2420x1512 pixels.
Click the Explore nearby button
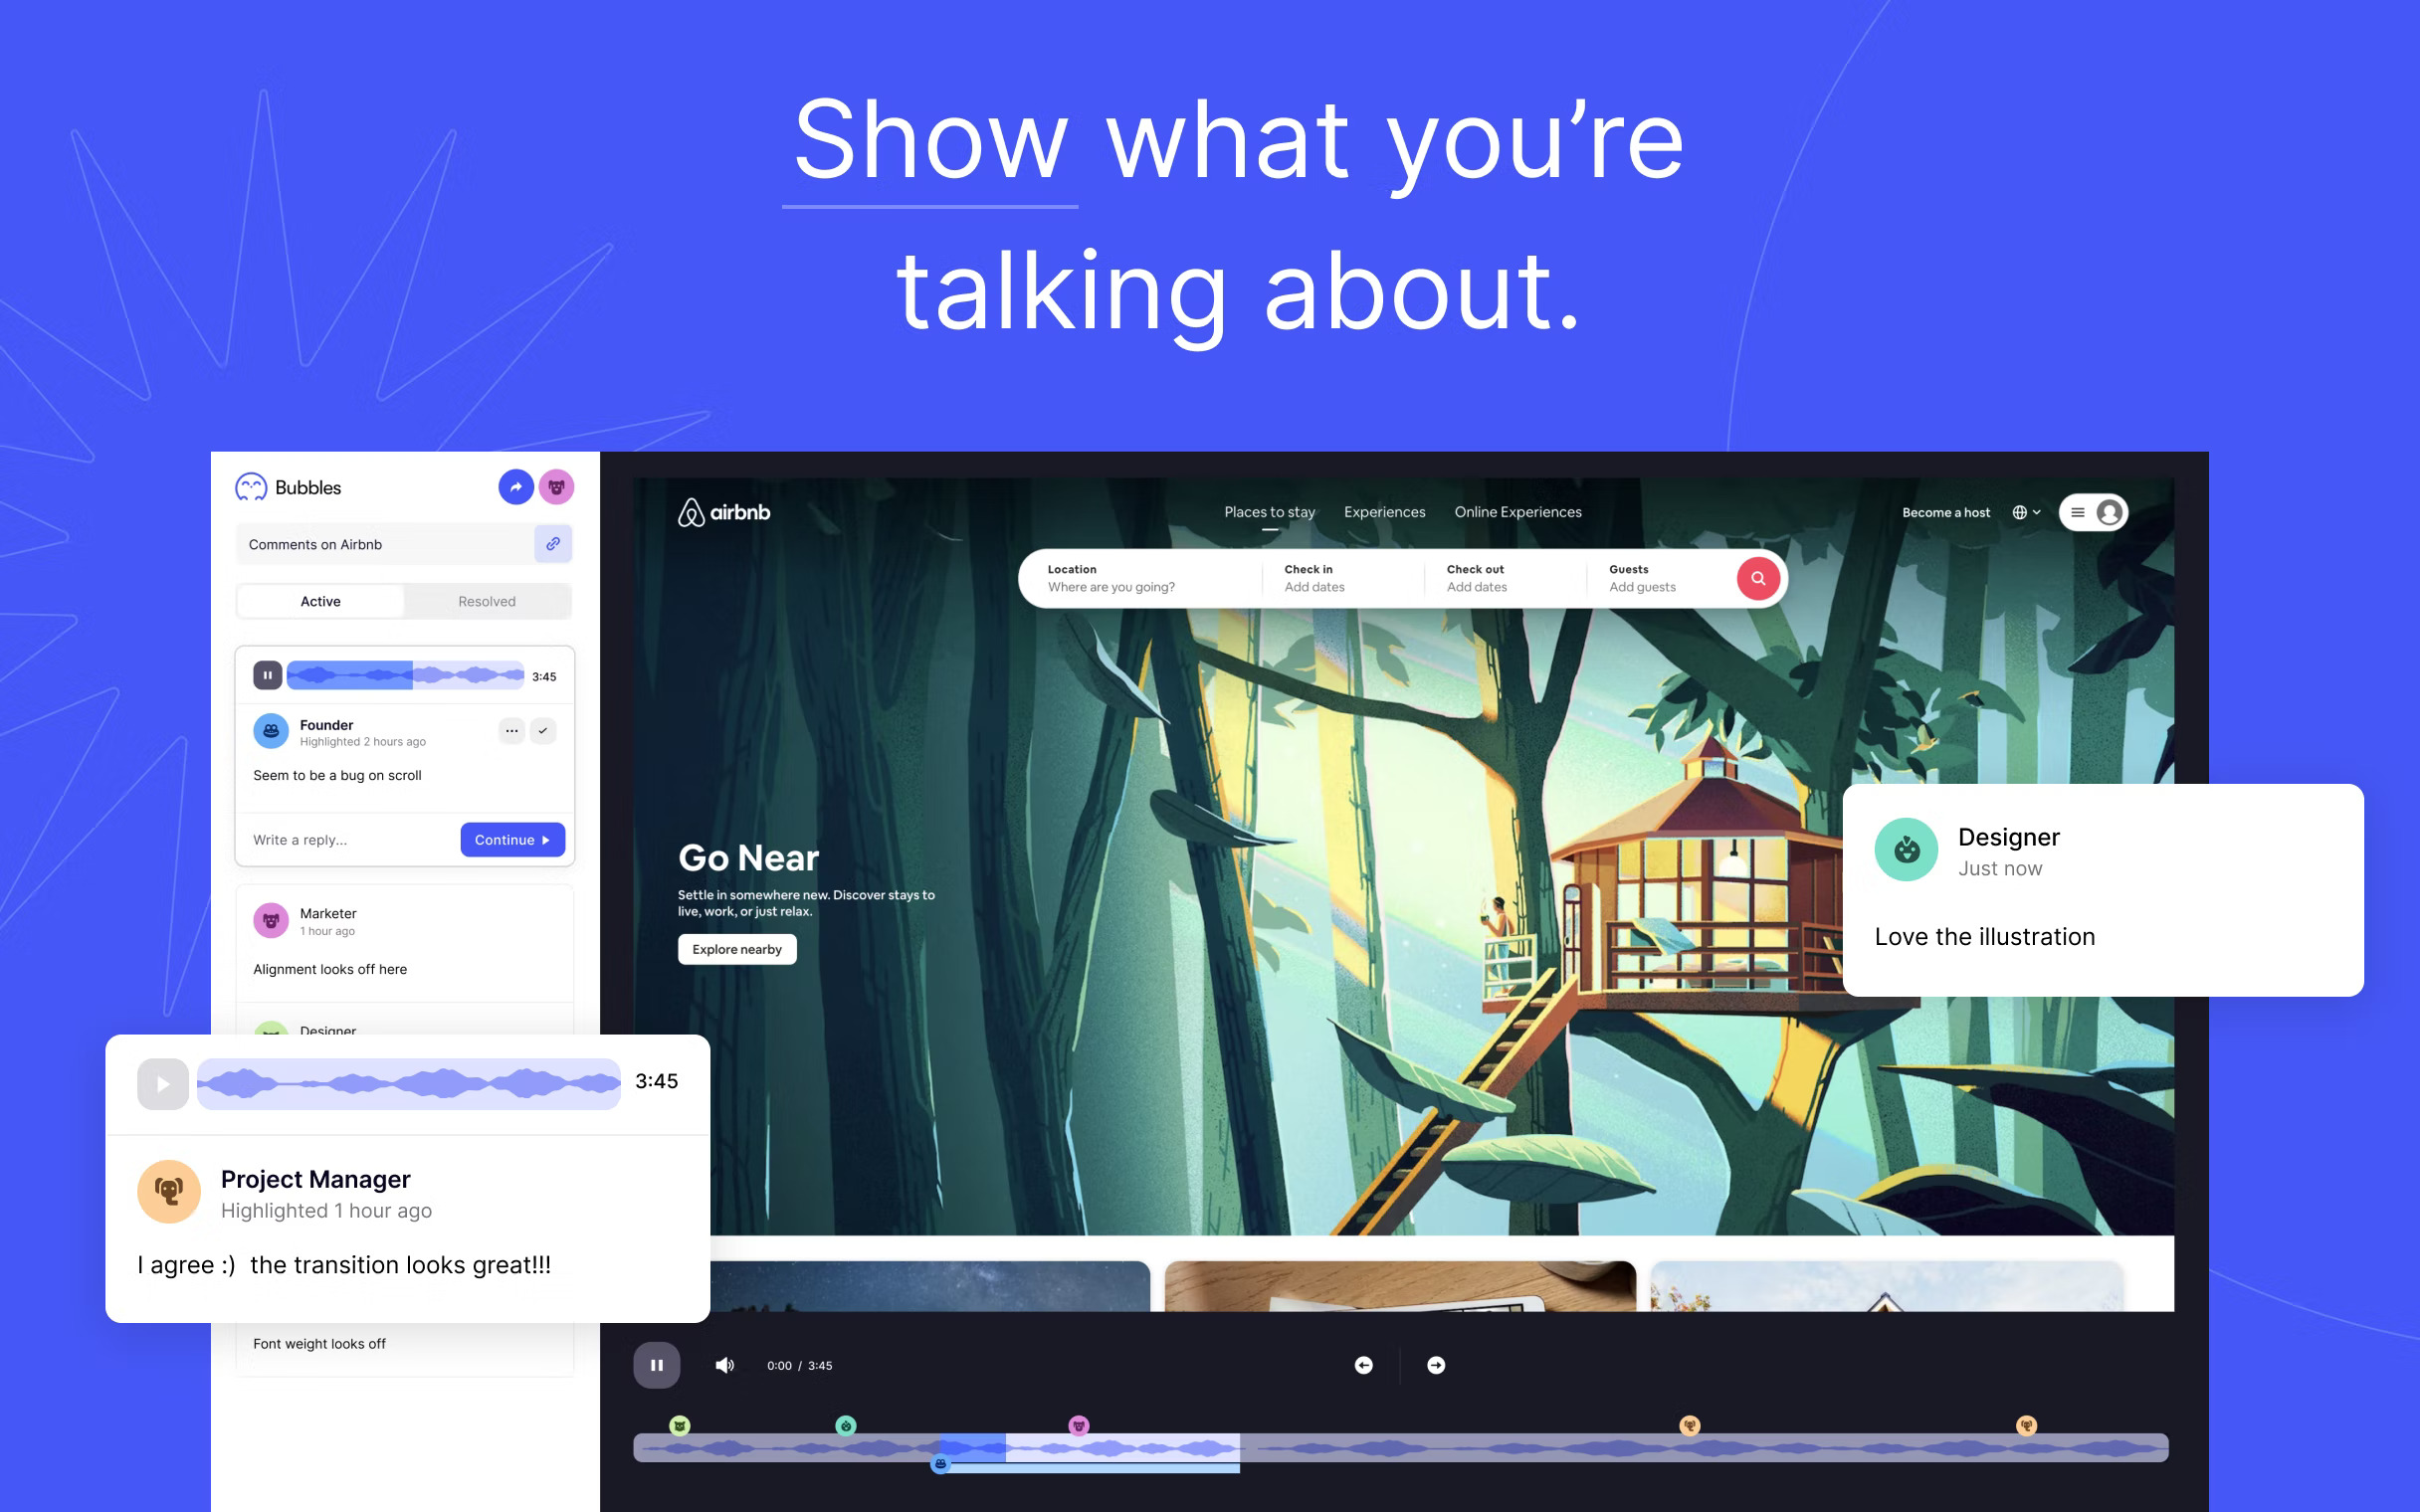point(737,949)
